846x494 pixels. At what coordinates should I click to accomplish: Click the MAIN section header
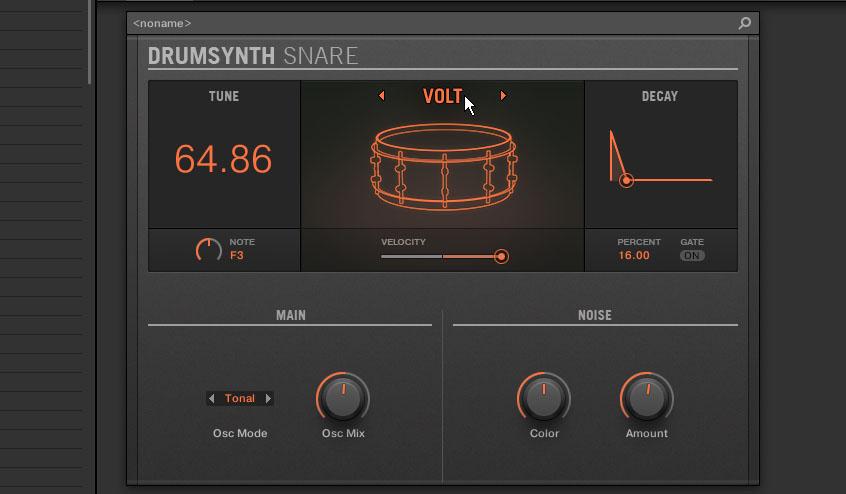tap(291, 315)
